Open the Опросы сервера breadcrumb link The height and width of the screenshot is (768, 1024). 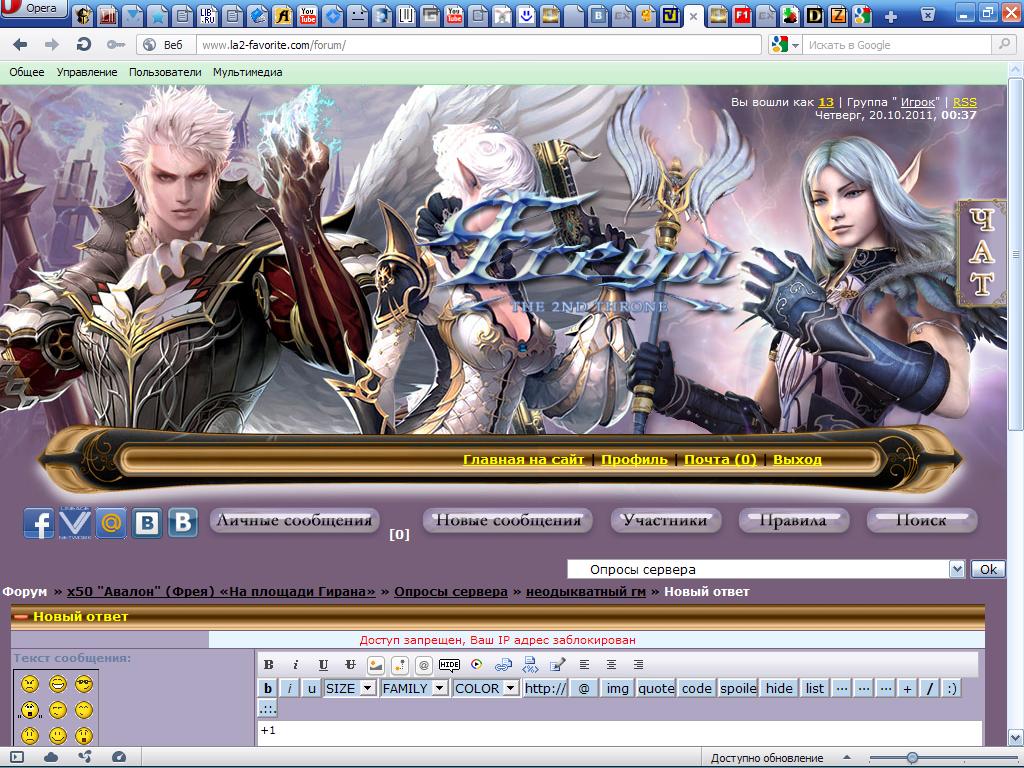tap(451, 592)
